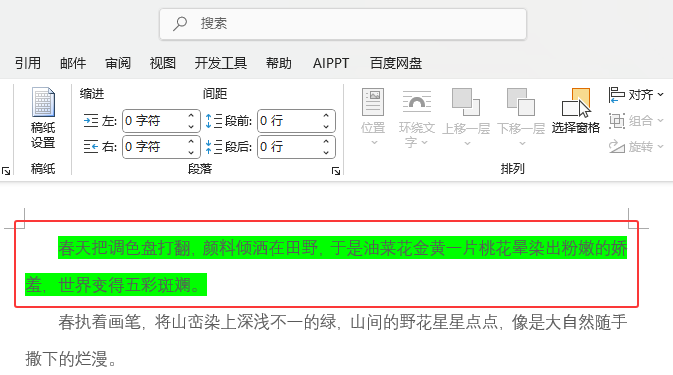This screenshot has height=375, width=673.
Task: Open the 开发工具 developer tab
Action: (221, 63)
